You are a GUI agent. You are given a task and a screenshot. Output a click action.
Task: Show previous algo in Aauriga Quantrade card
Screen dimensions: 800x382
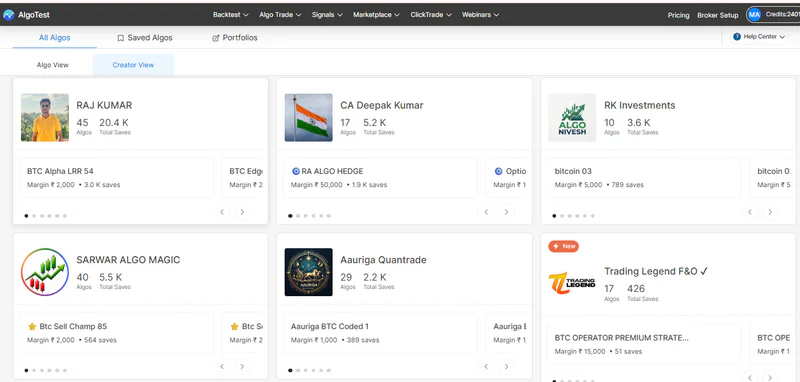pyautogui.click(x=486, y=366)
